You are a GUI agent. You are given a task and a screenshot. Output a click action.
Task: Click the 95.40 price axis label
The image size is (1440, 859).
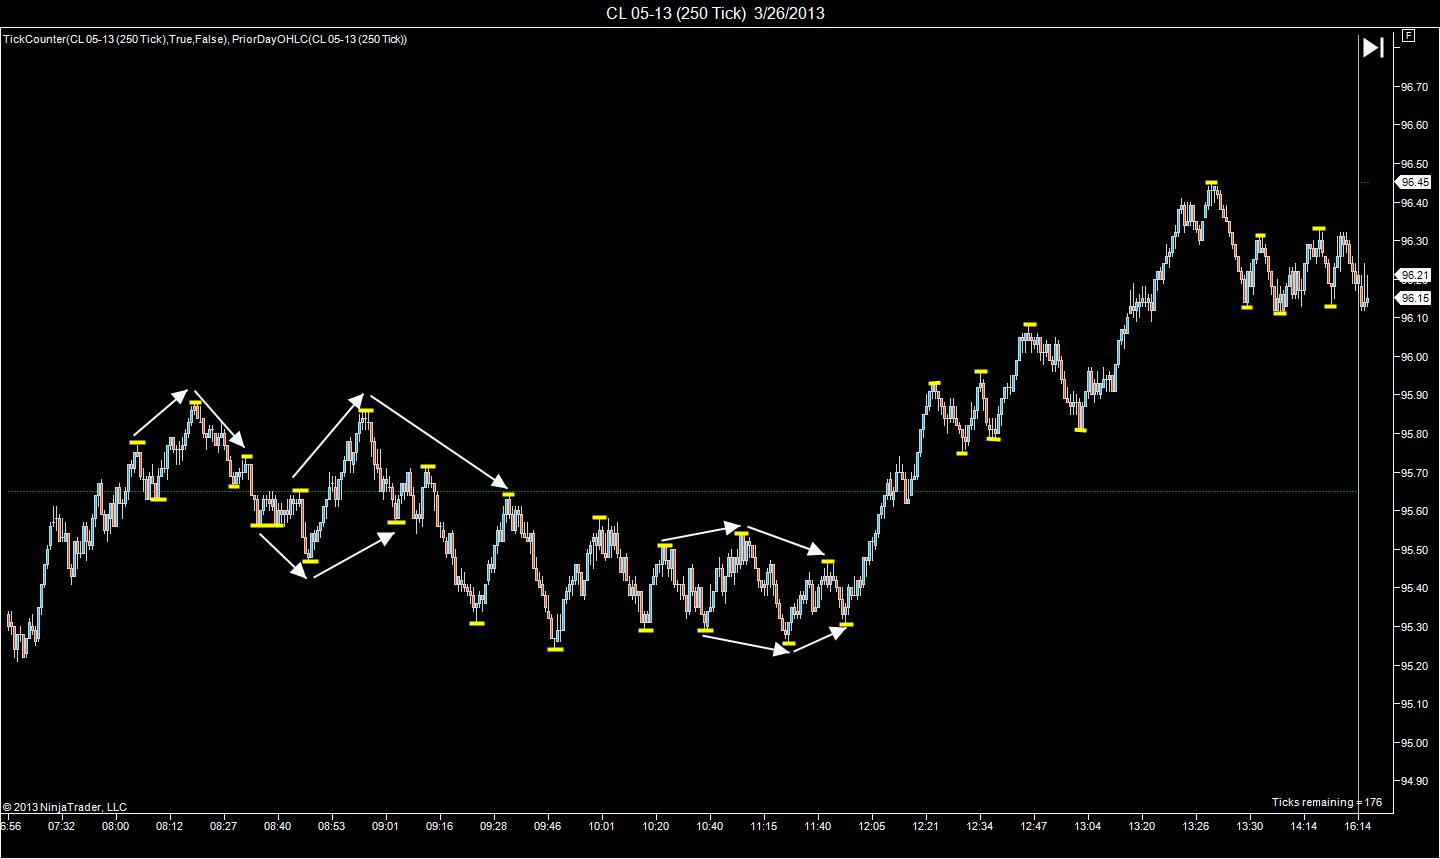click(x=1414, y=588)
